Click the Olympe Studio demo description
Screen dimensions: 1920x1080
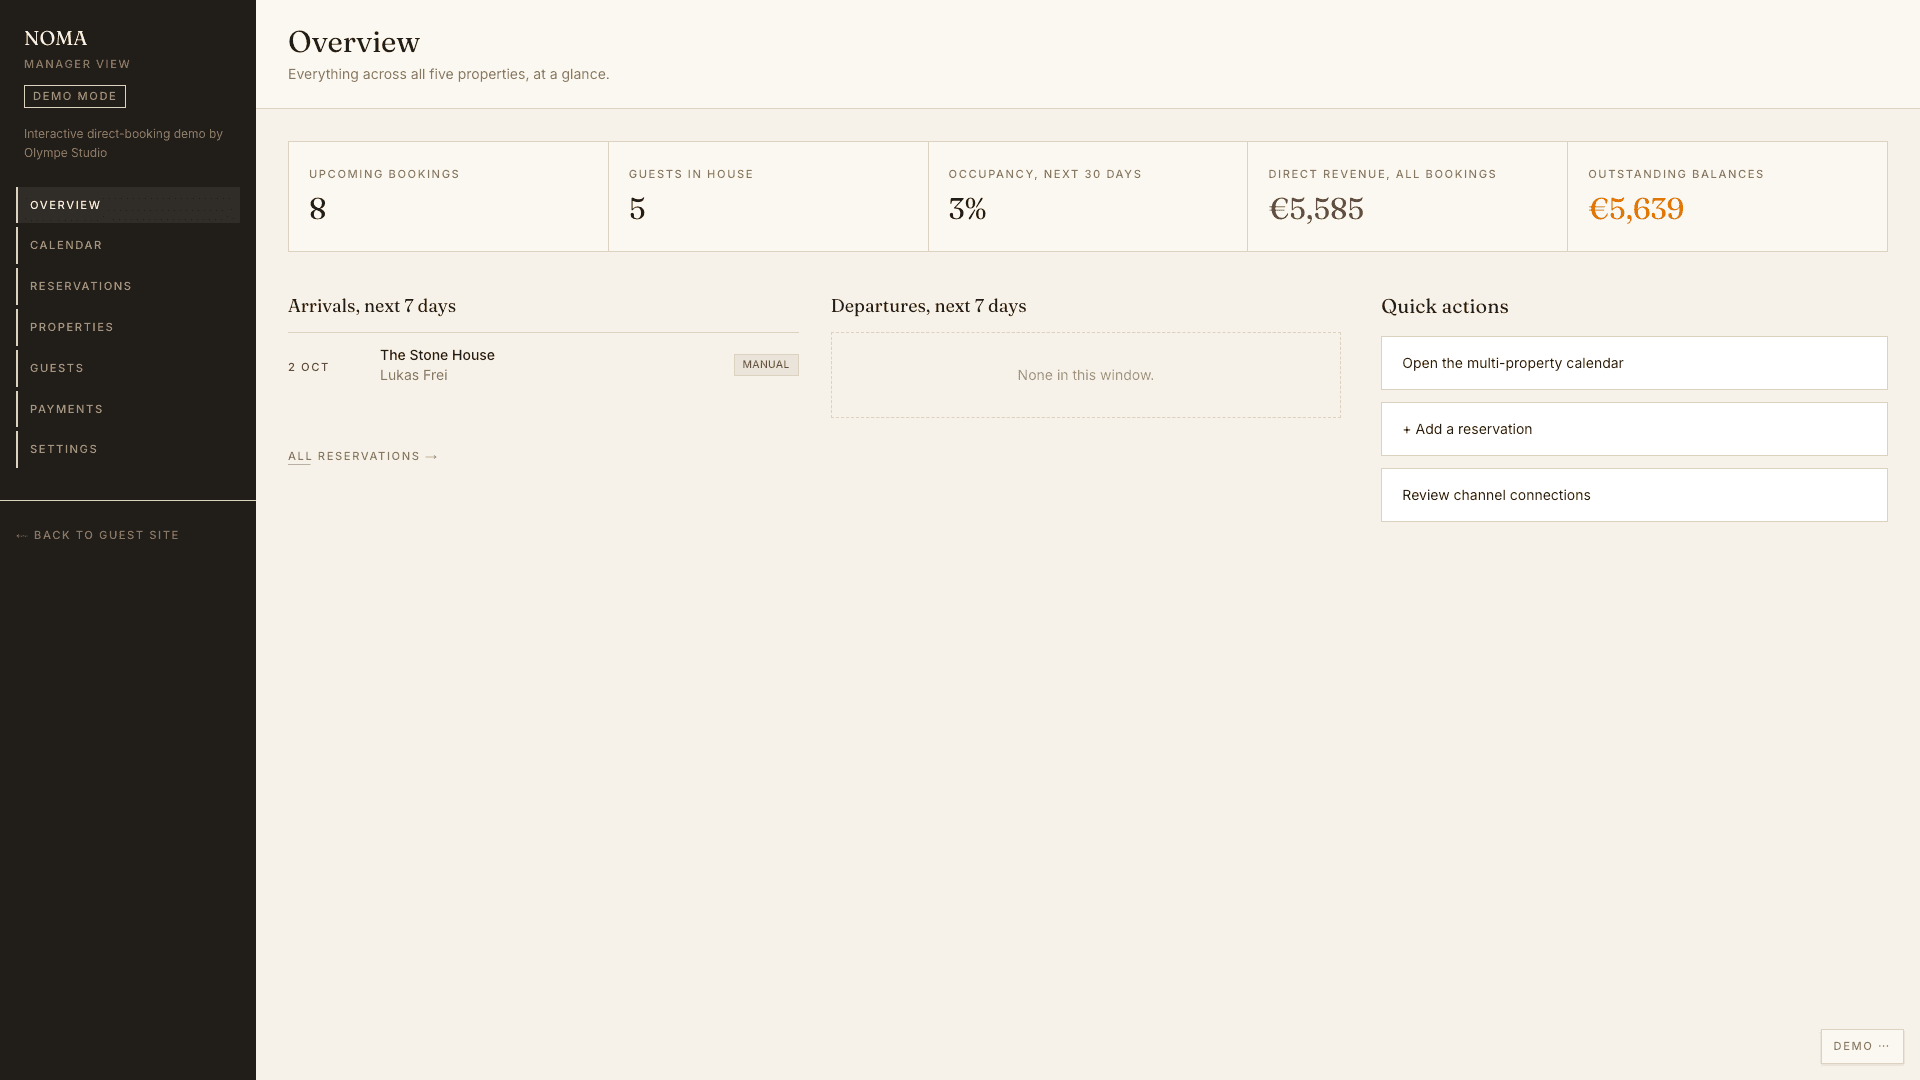point(123,143)
